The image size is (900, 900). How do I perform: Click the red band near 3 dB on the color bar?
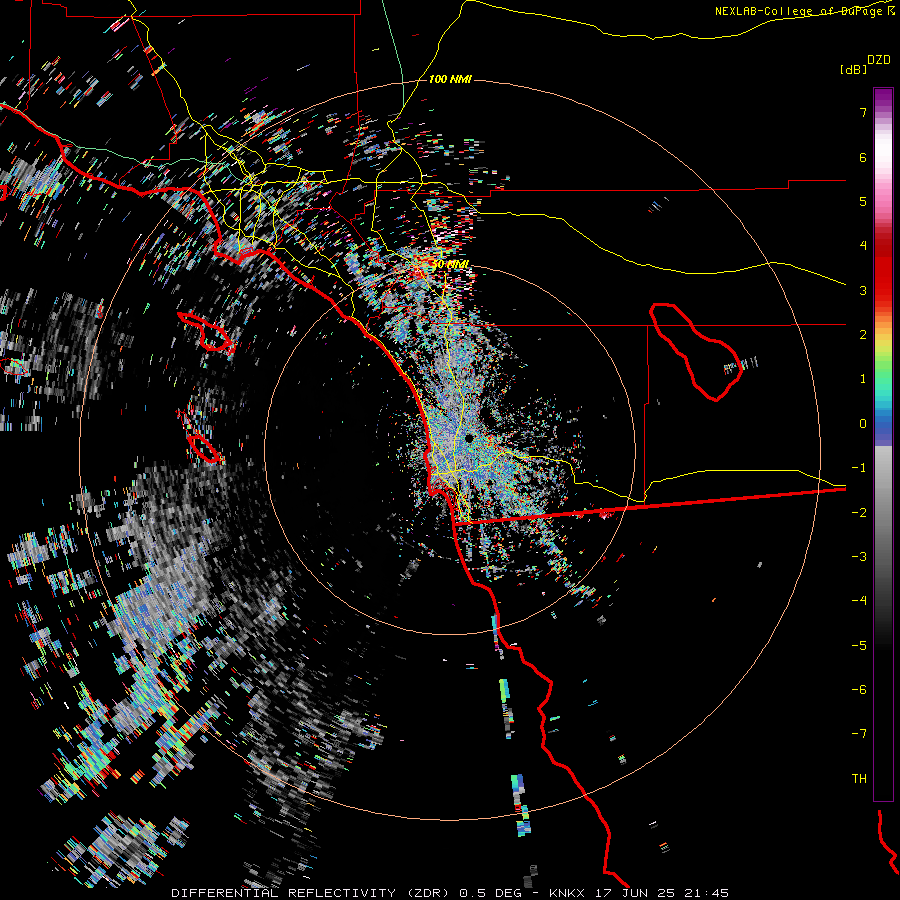(883, 287)
